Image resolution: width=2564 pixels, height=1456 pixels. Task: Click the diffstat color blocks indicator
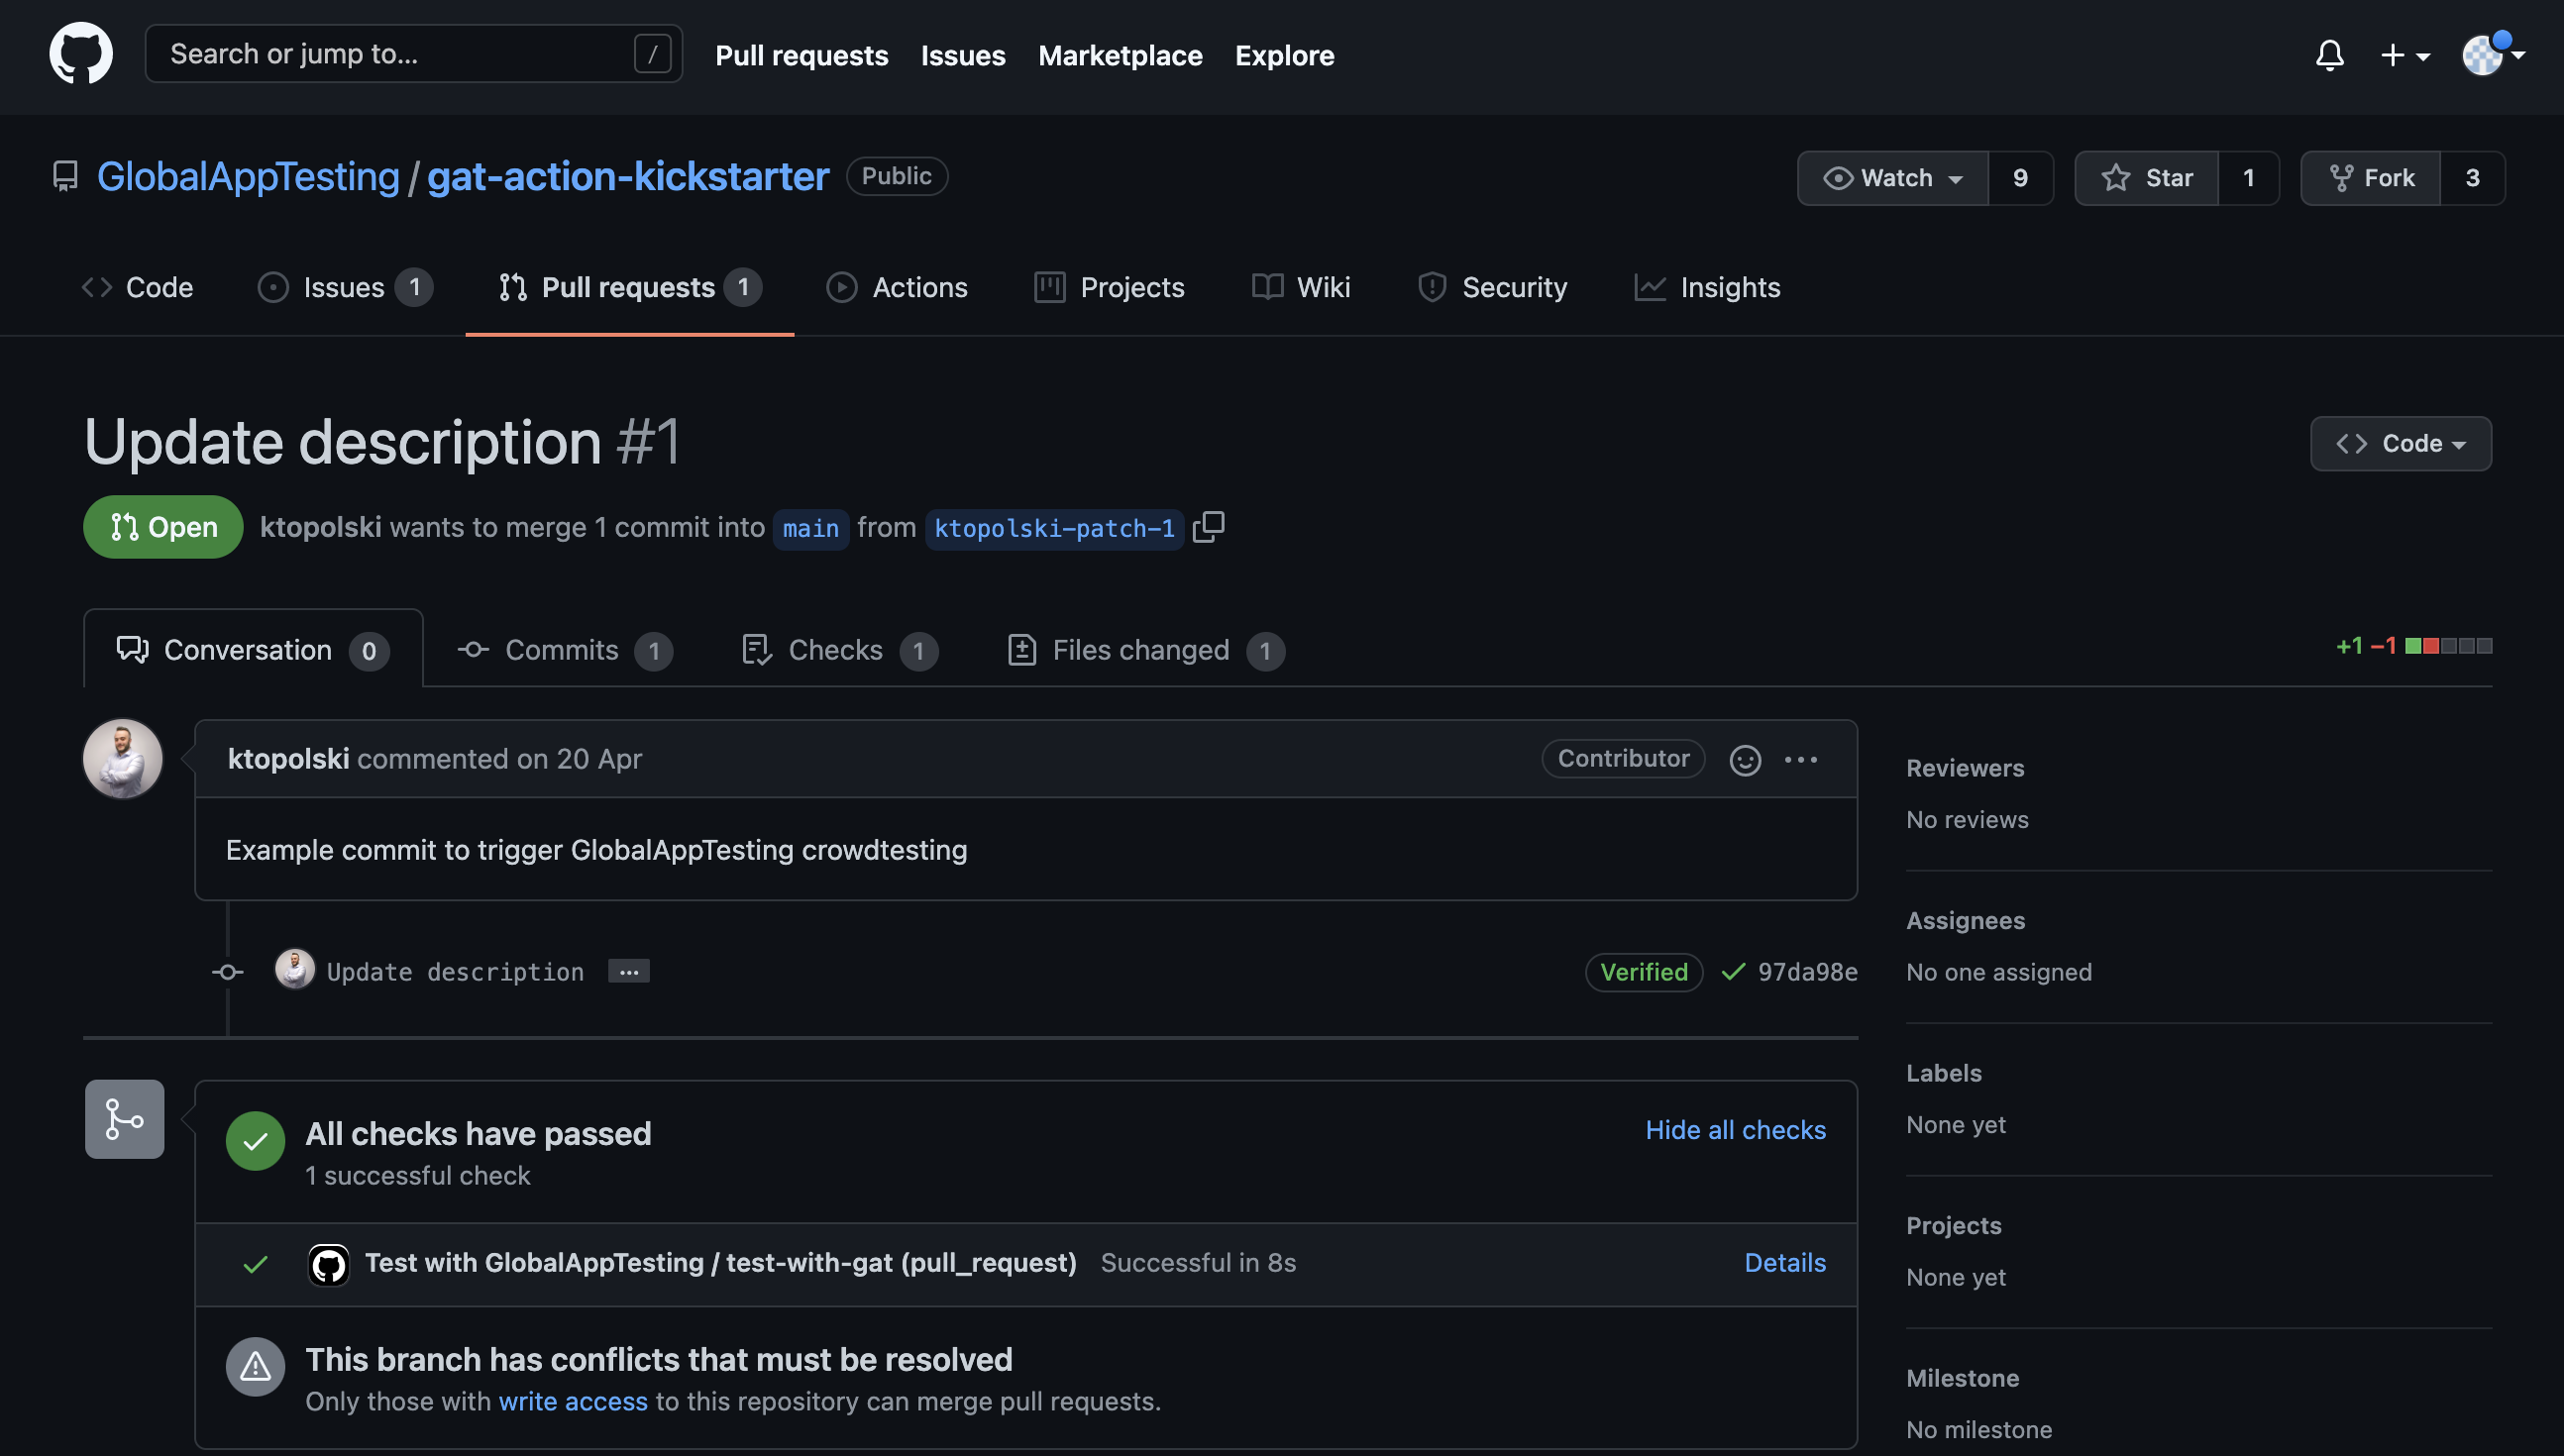[2447, 646]
